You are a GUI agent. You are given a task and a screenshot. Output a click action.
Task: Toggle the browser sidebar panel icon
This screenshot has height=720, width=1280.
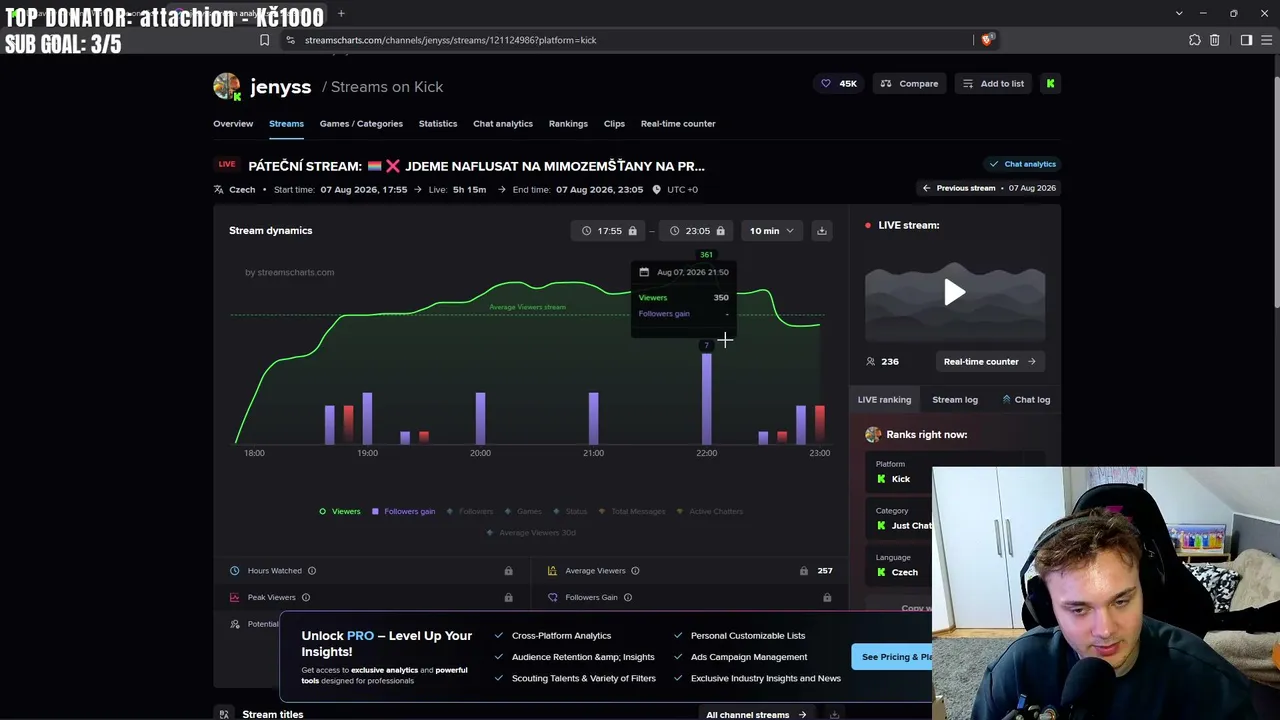click(x=1246, y=40)
